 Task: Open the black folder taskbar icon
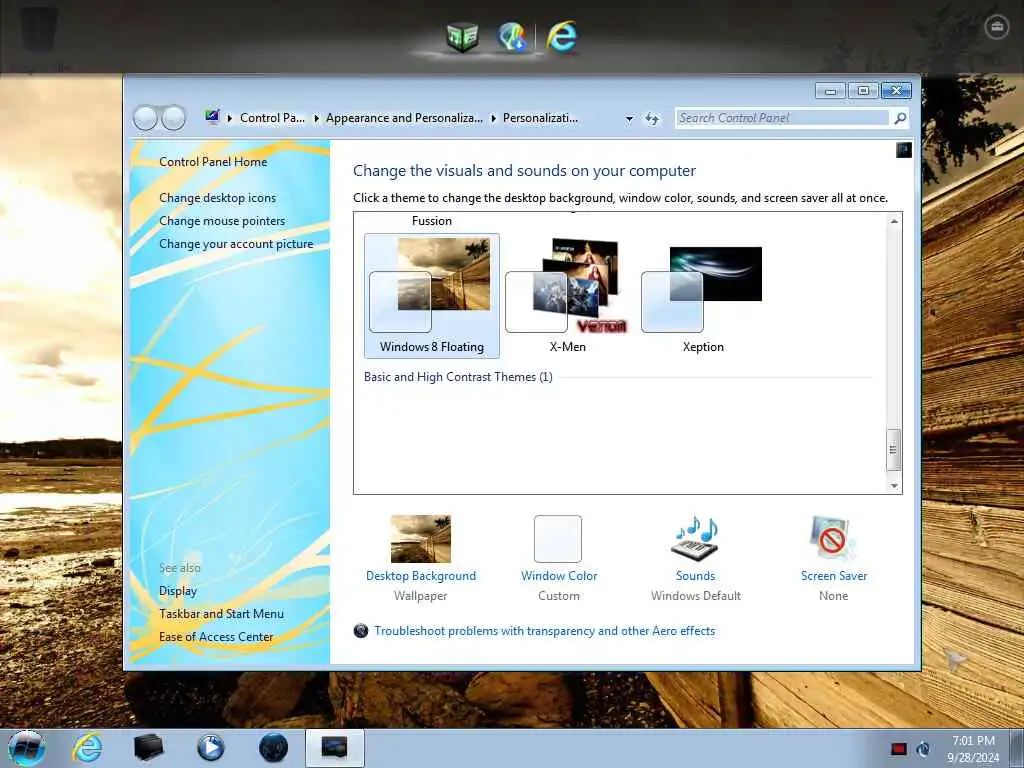point(148,748)
